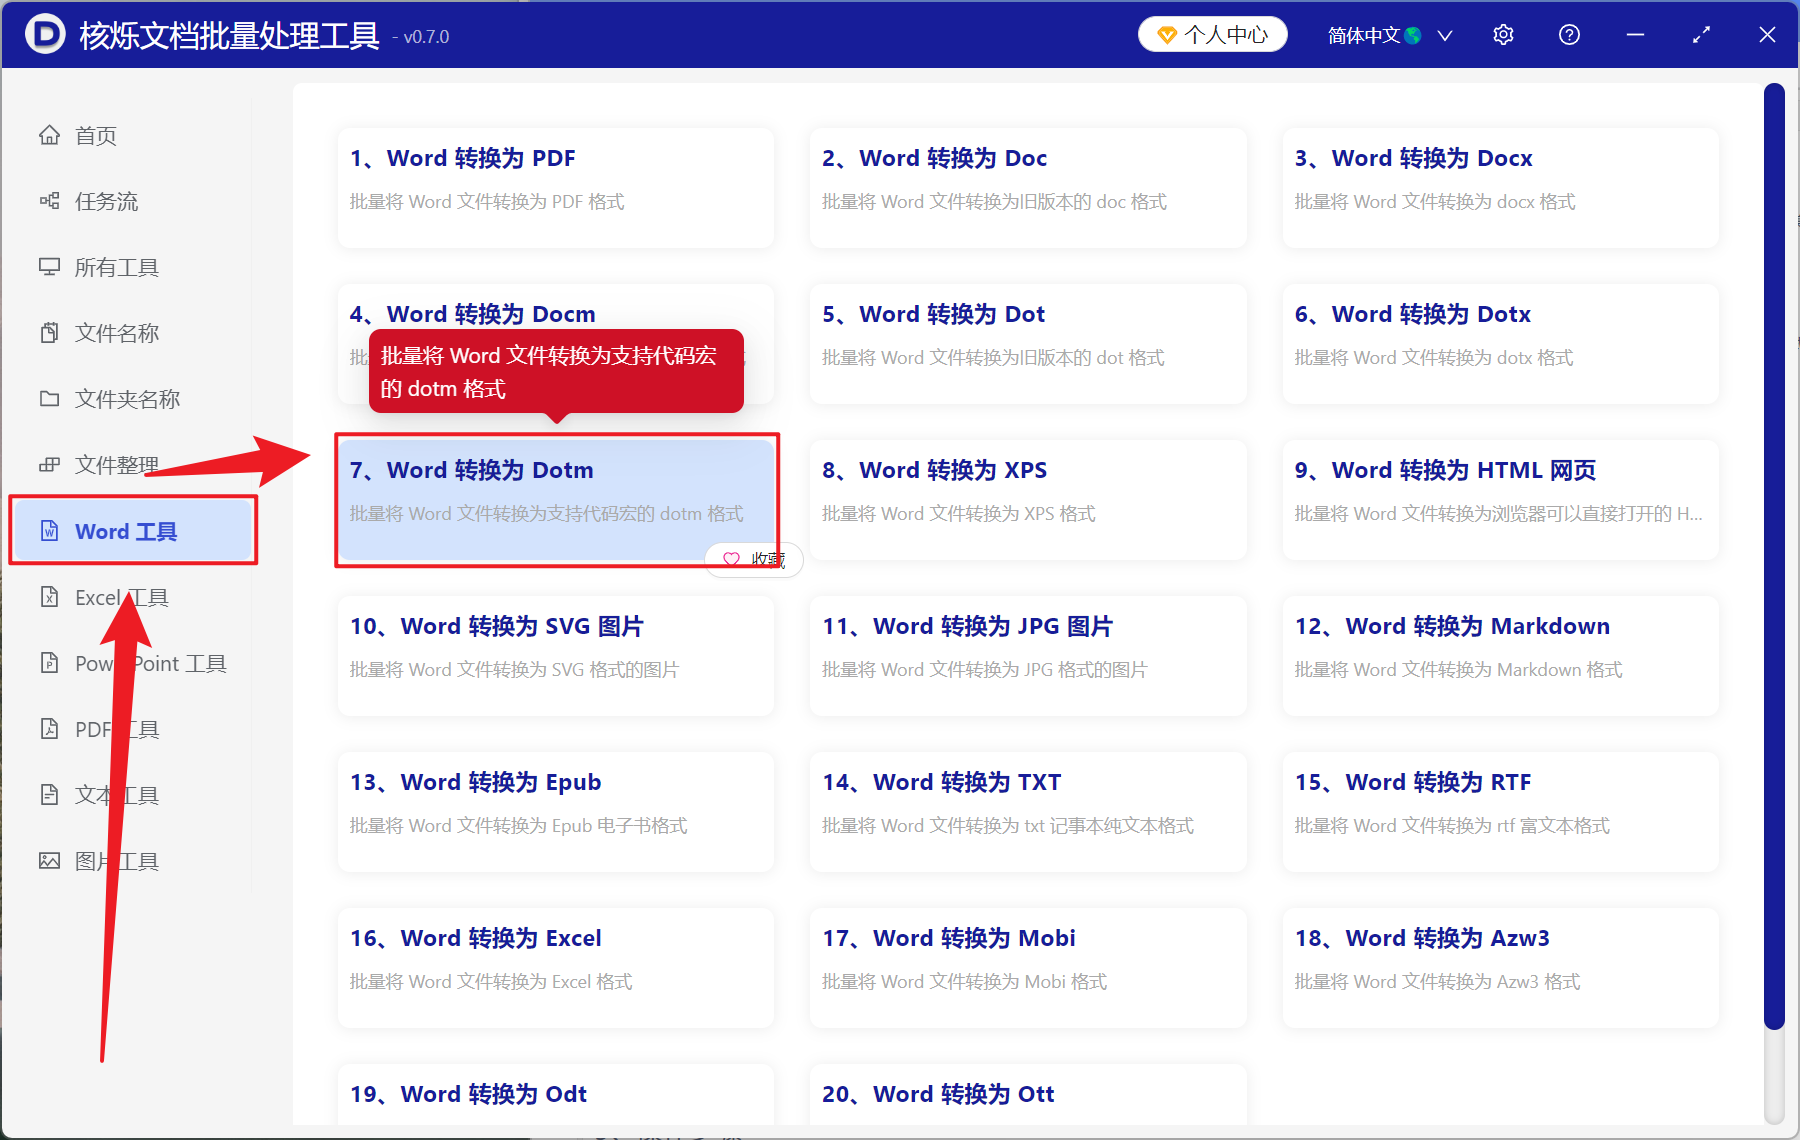Open Word 转换为 Ott card
1800x1140 pixels.
point(1028,1094)
